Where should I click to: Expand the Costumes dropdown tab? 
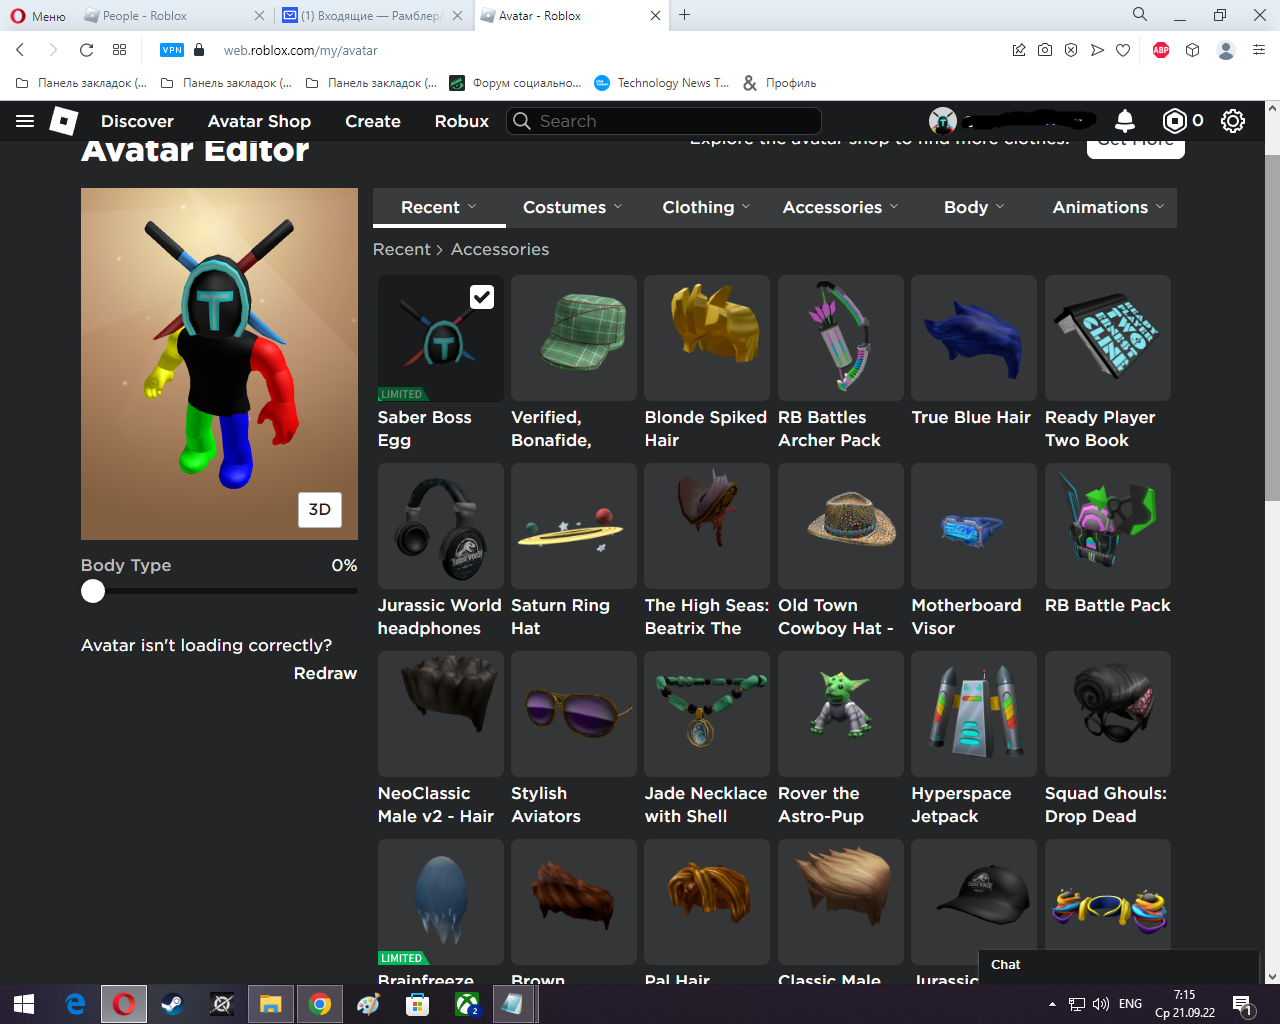point(572,207)
